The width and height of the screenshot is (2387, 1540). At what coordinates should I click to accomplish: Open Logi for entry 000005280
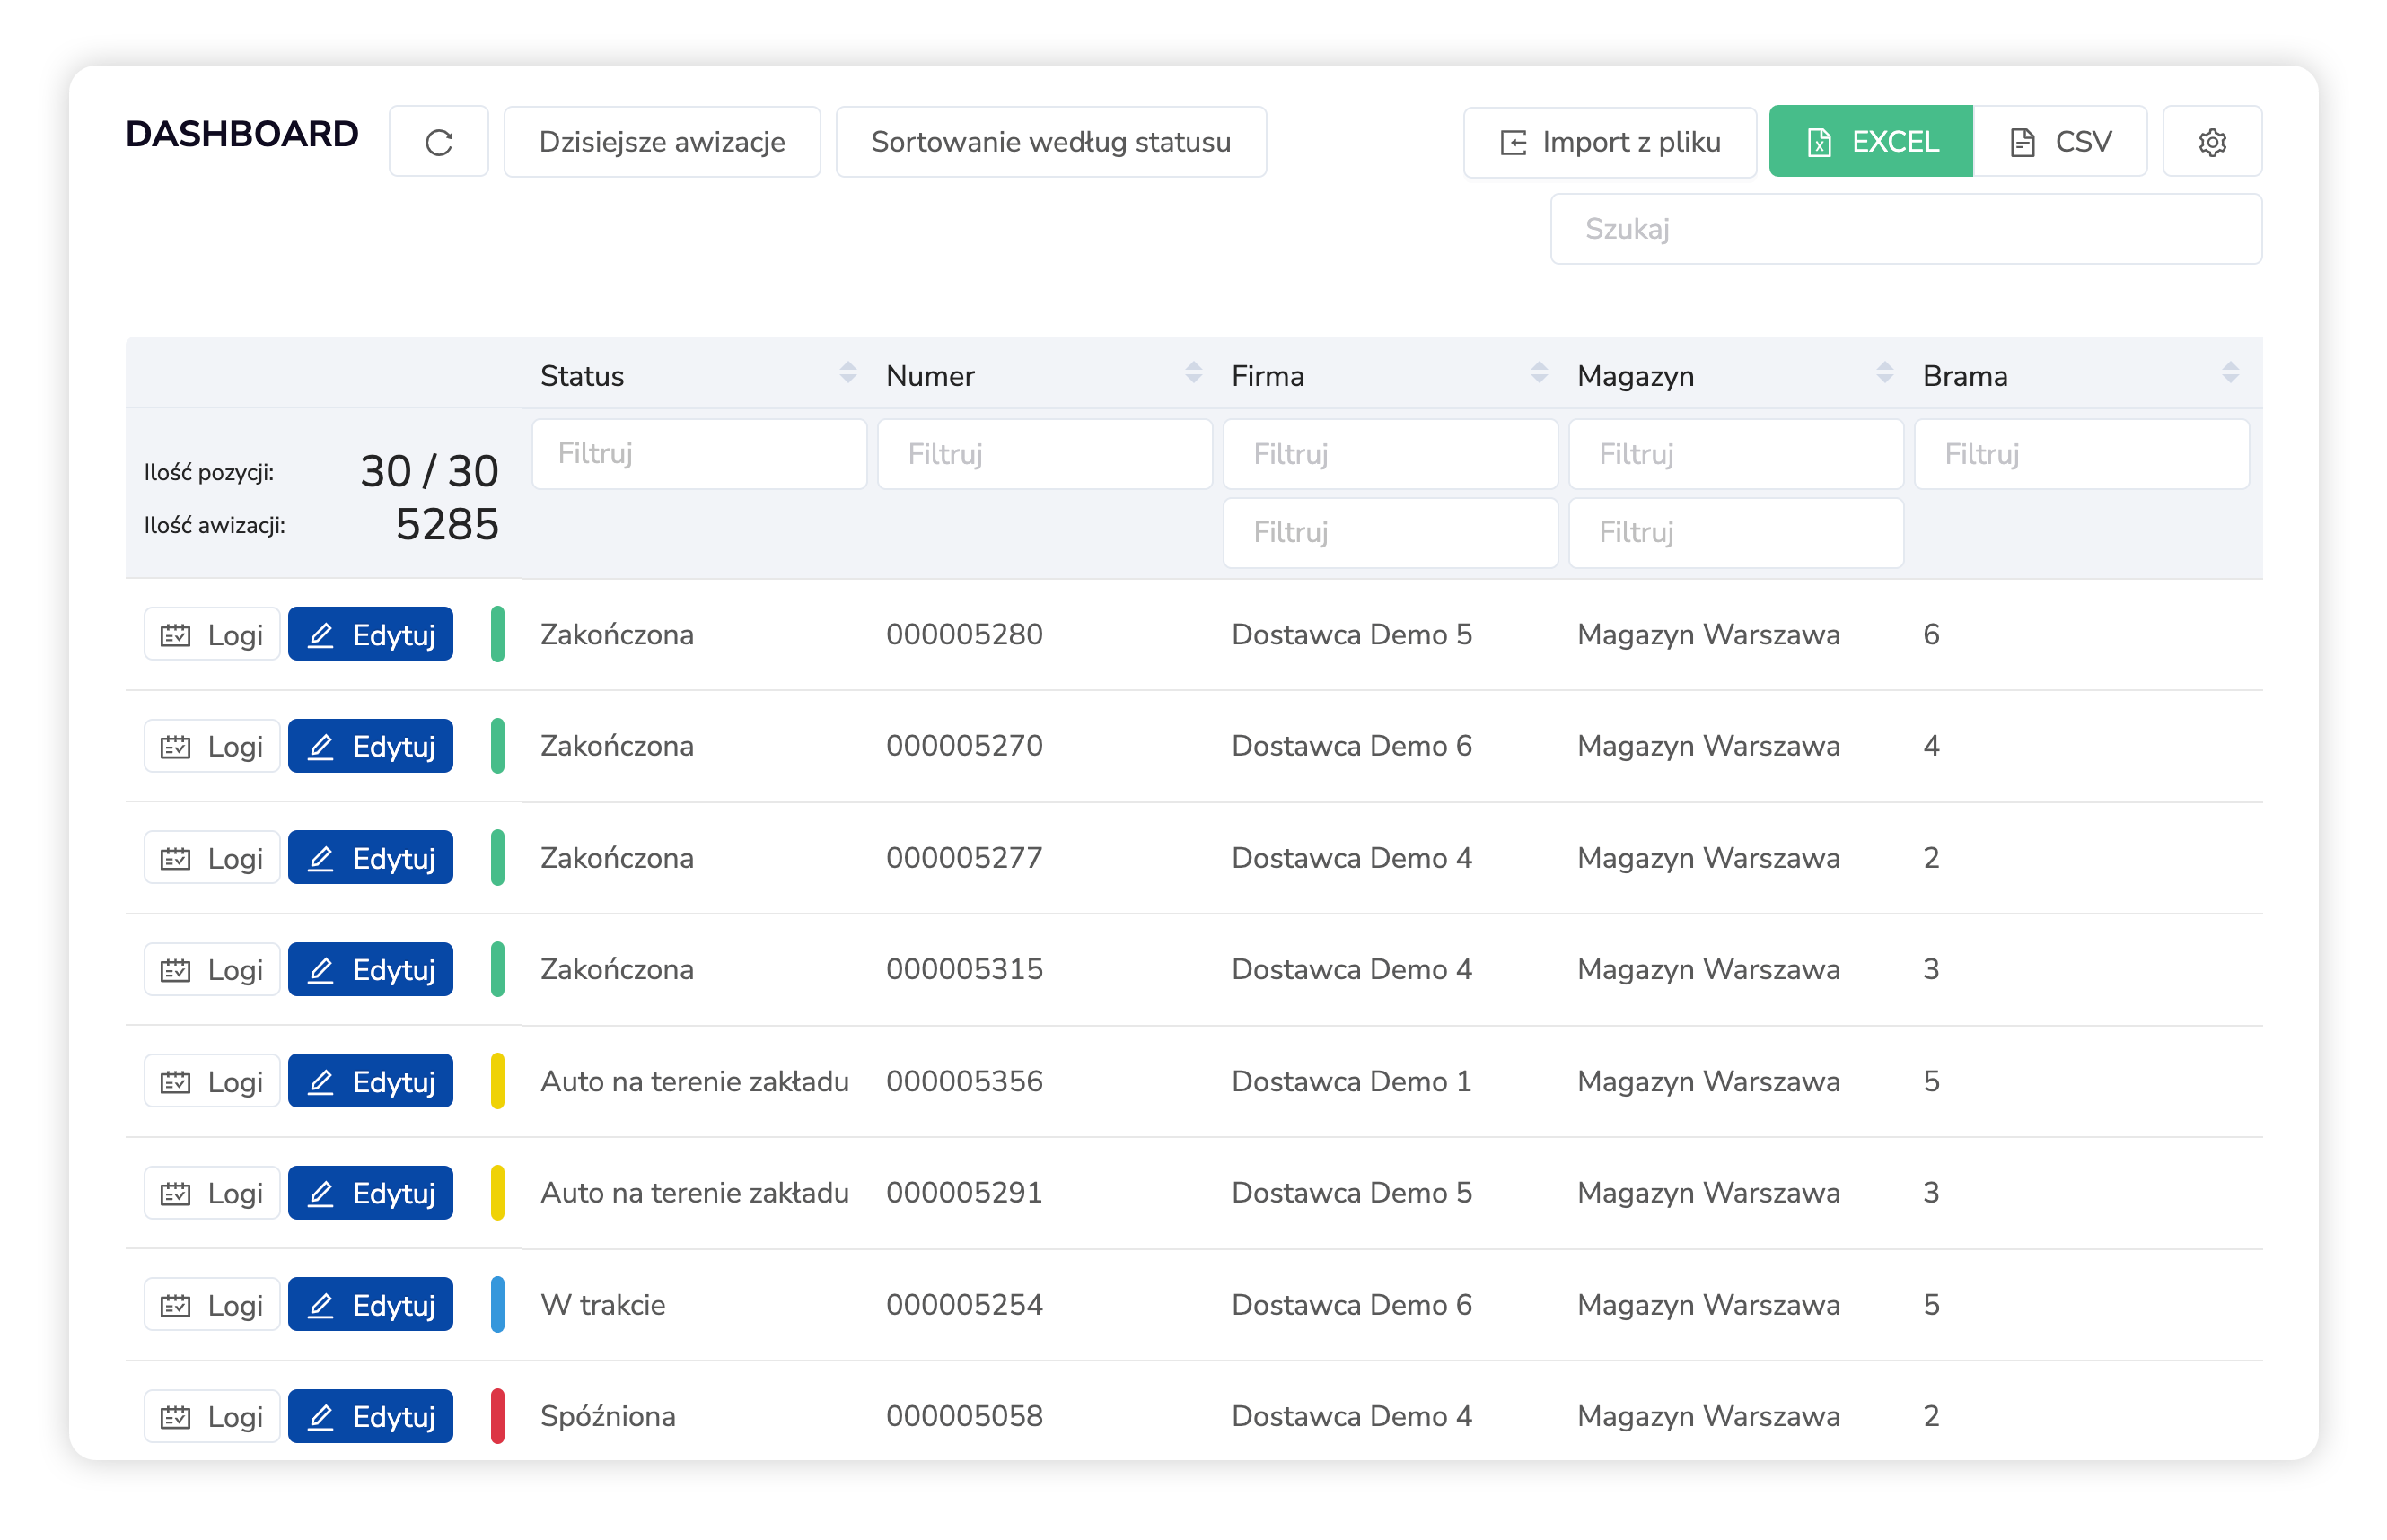212,635
